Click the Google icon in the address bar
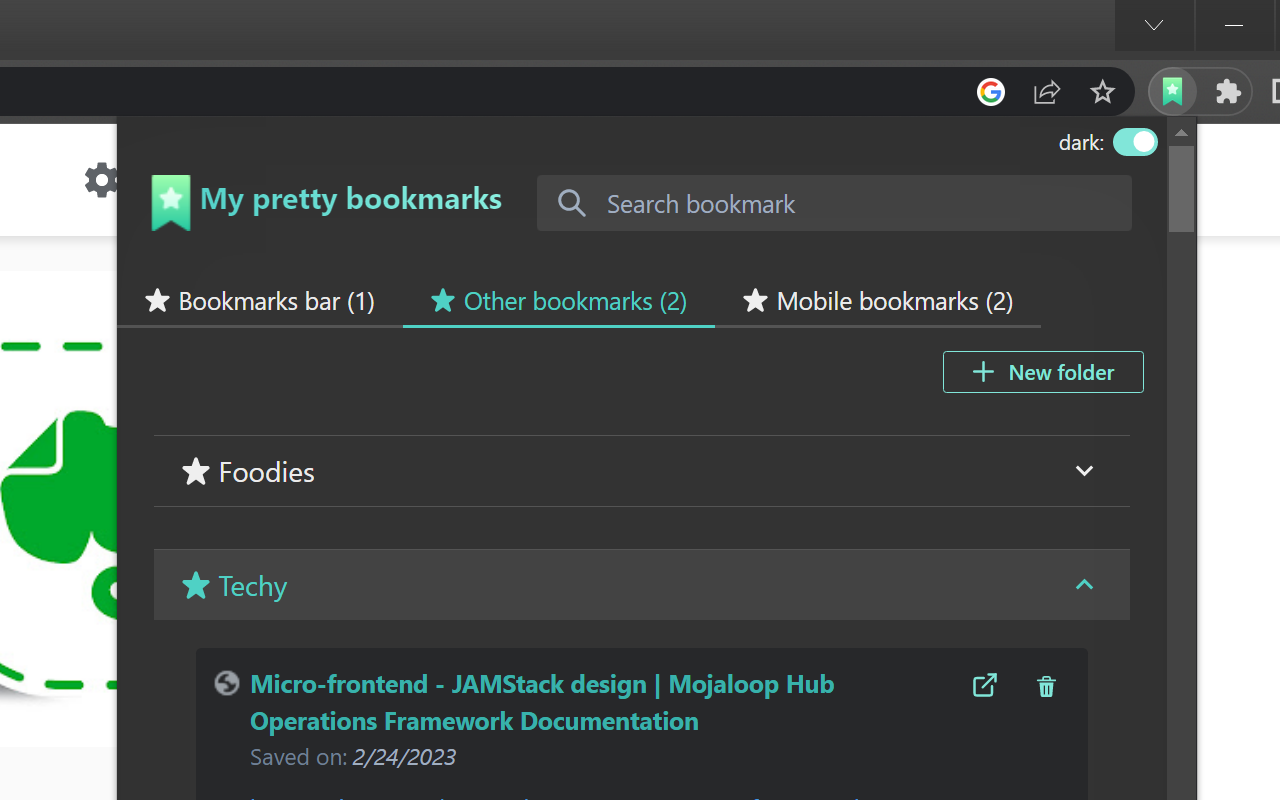Image resolution: width=1280 pixels, height=800 pixels. coord(990,91)
